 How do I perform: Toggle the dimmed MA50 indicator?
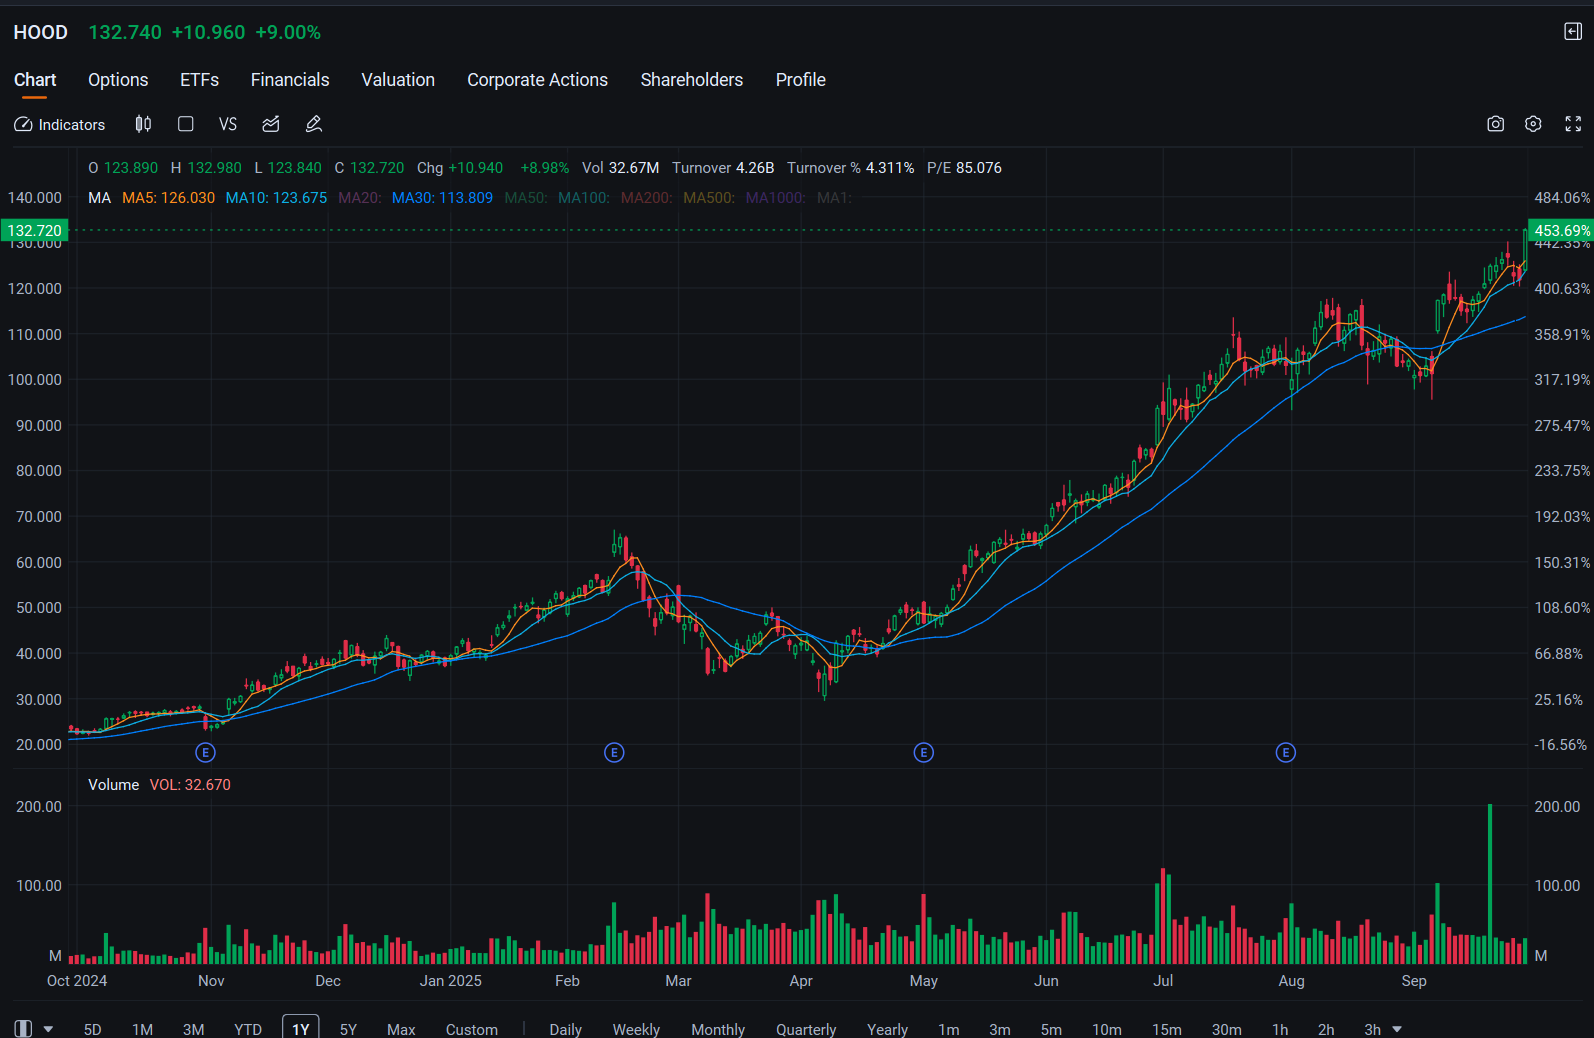(526, 198)
